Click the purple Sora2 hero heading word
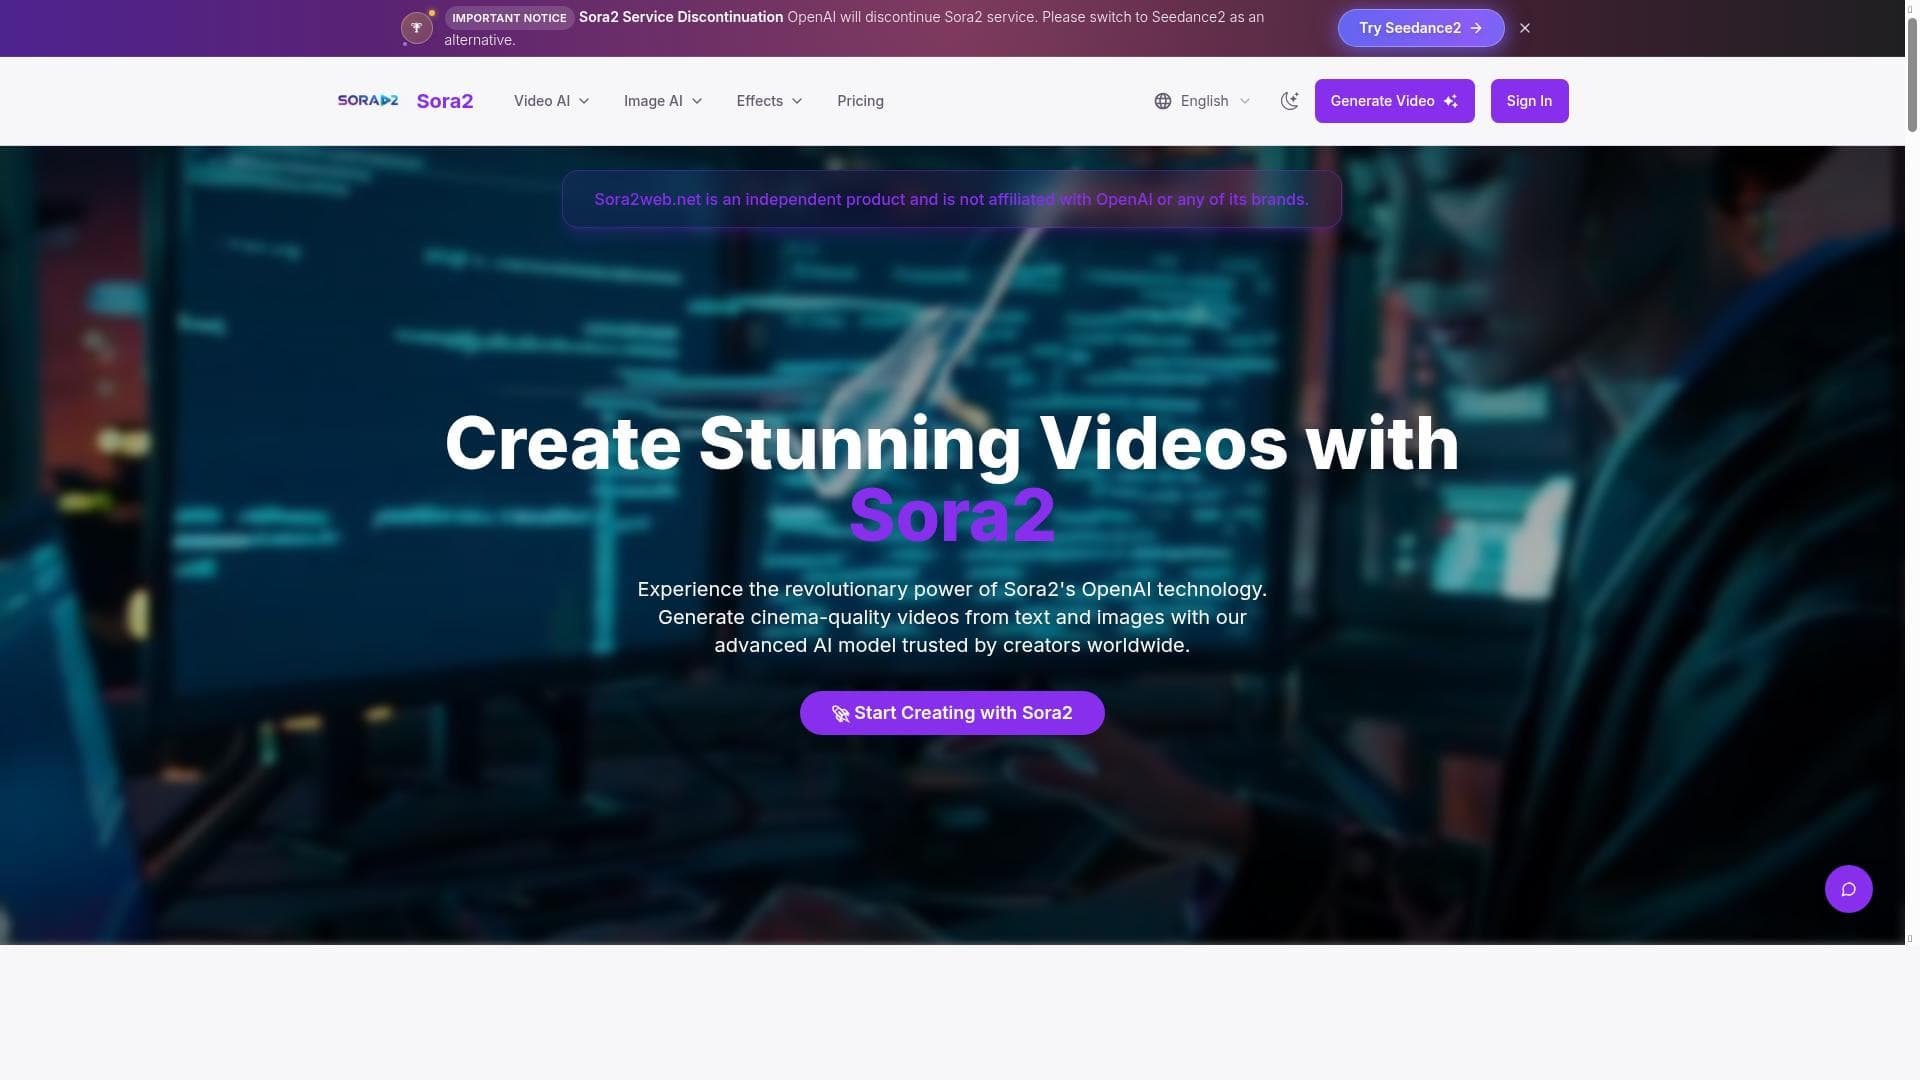This screenshot has width=1920, height=1080. pos(952,515)
